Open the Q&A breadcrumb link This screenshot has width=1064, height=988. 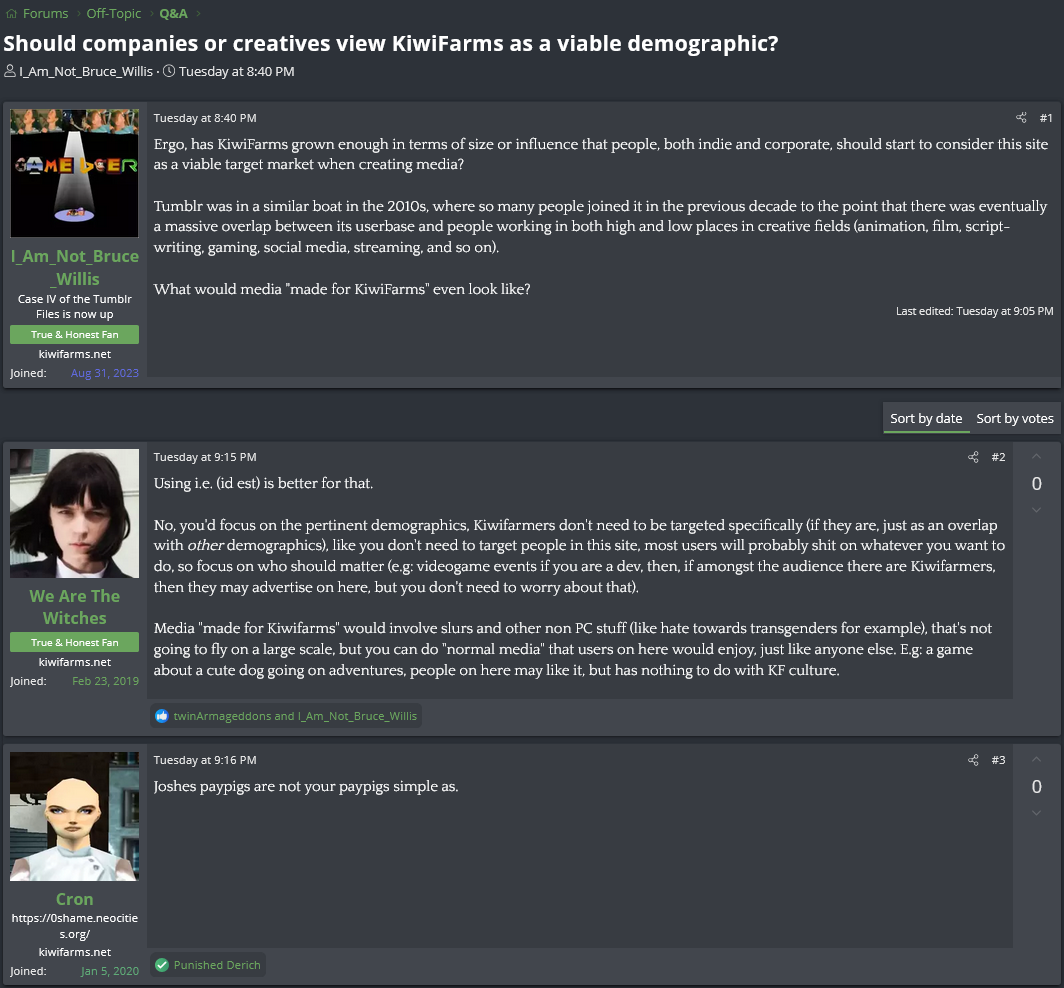pos(173,14)
